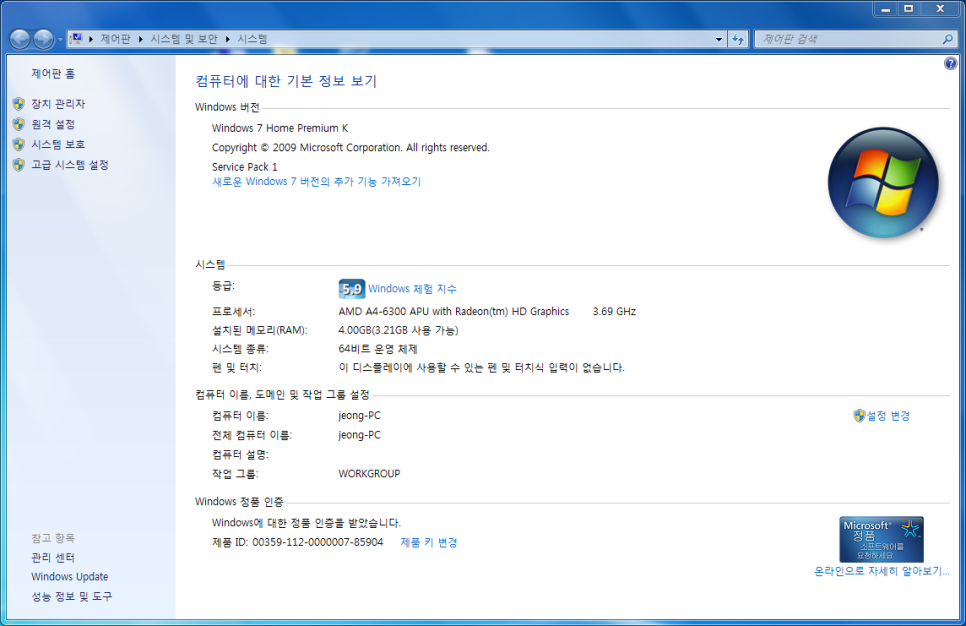This screenshot has width=966, height=626.
Task: Click the 64비트 운영 체제 value
Action: pyautogui.click(x=378, y=349)
